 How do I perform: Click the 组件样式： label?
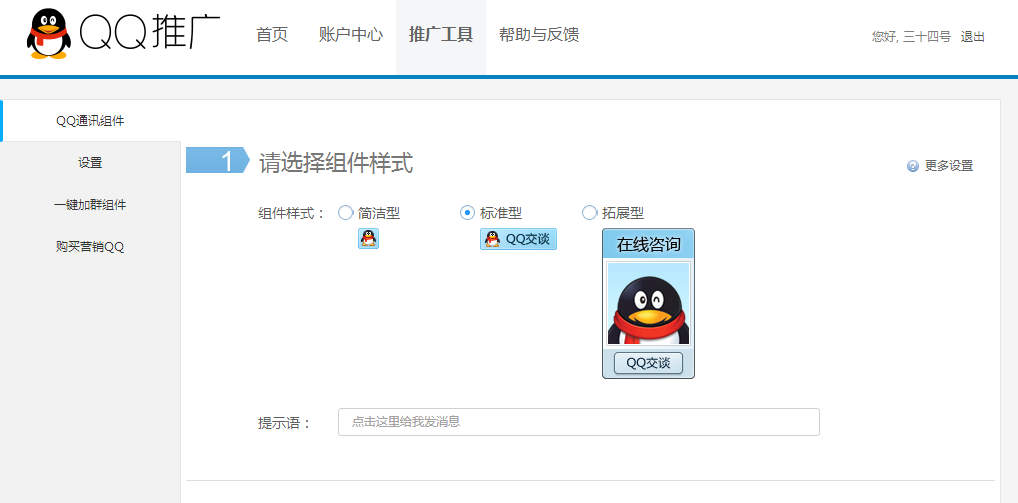click(292, 213)
